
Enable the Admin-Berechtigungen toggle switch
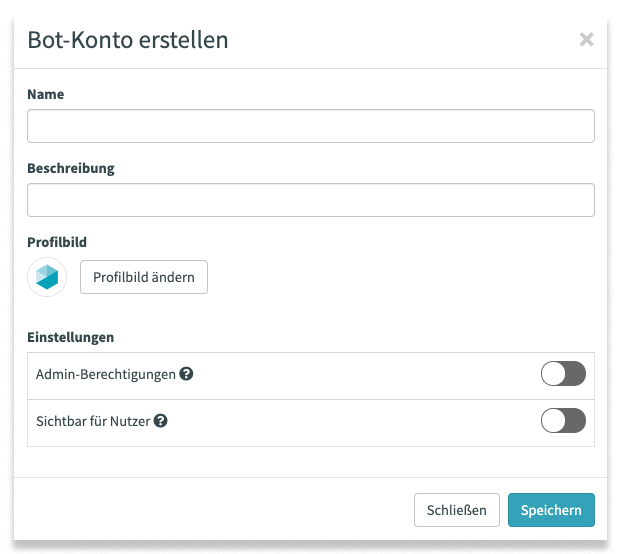pyautogui.click(x=563, y=375)
